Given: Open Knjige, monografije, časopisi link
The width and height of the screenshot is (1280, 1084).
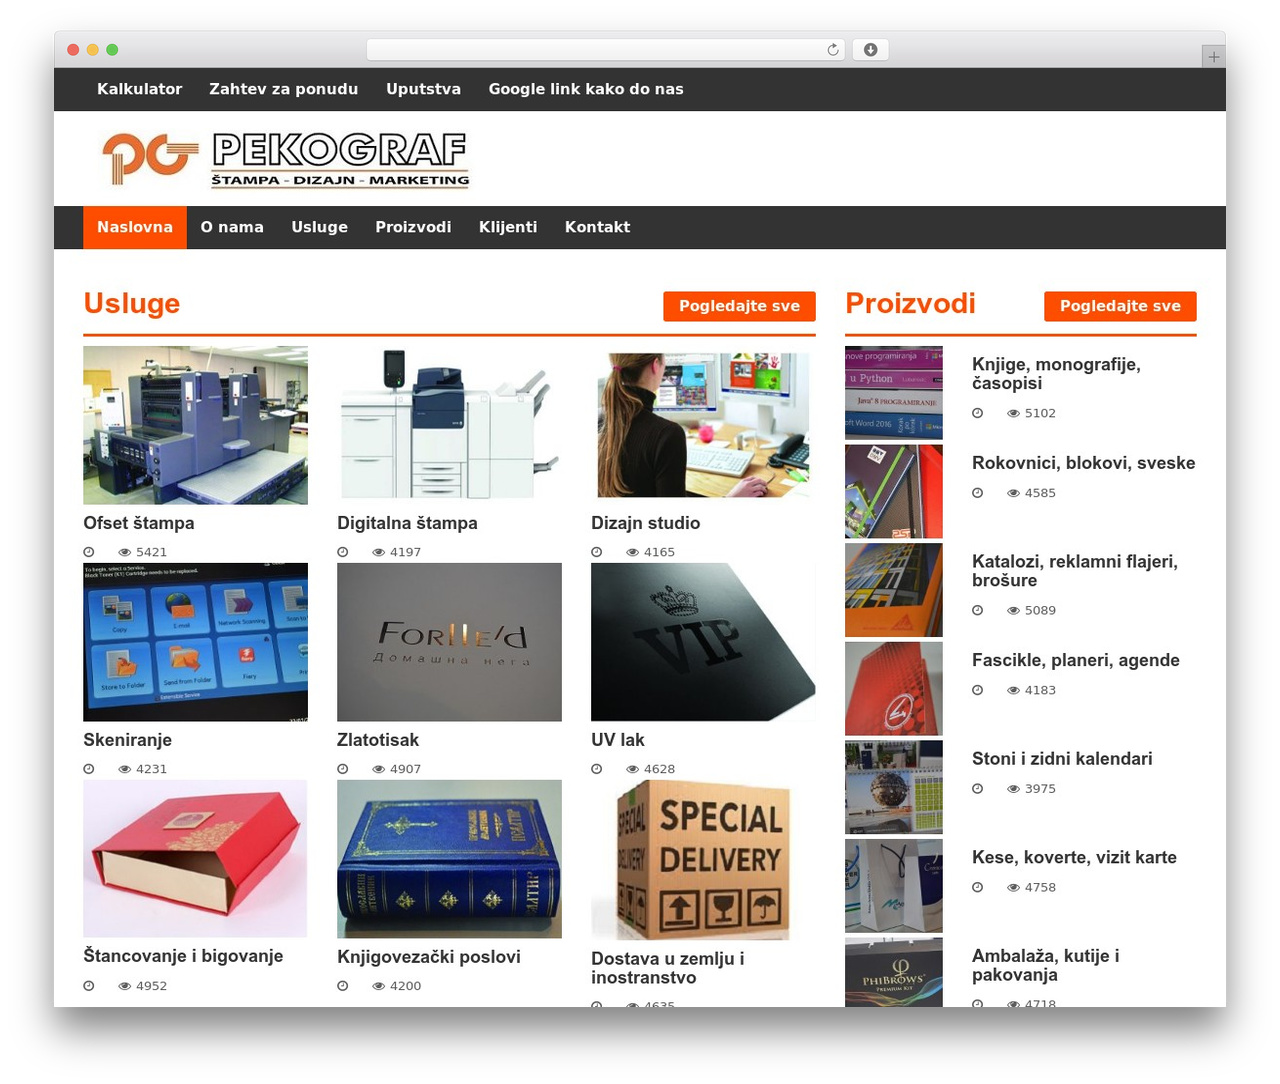Looking at the screenshot, I should point(1056,374).
